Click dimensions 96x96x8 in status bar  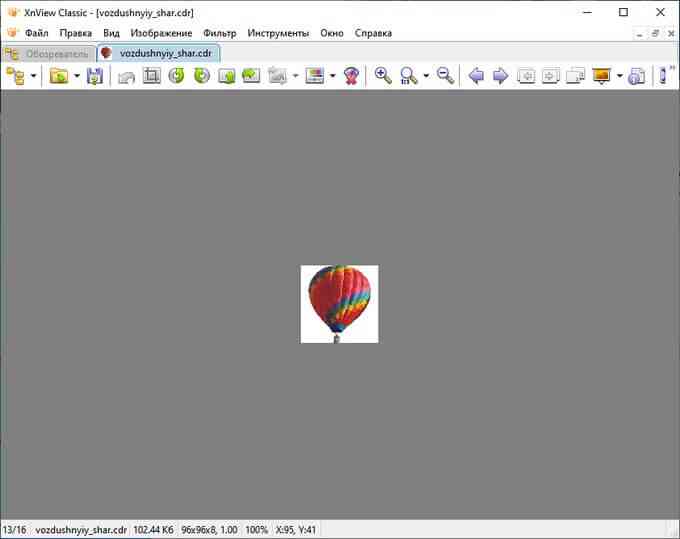209,530
